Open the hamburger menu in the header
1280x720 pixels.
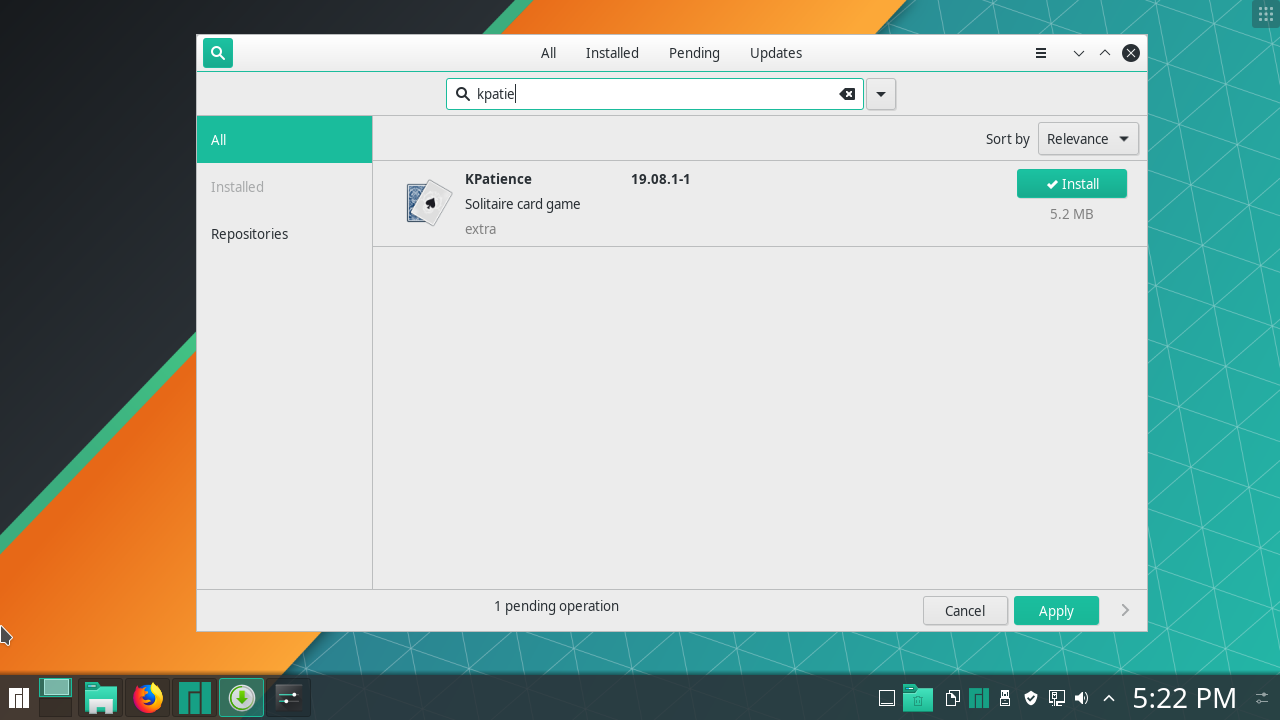coord(1040,53)
